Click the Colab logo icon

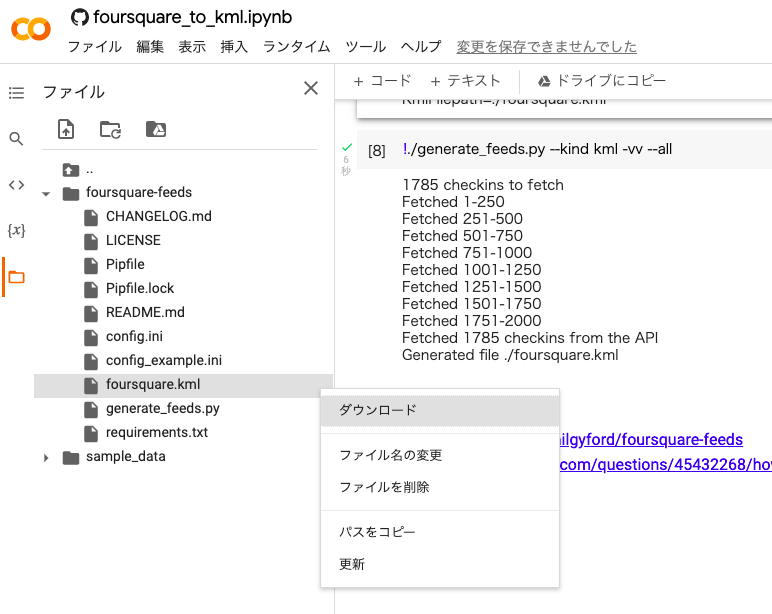pos(31,29)
